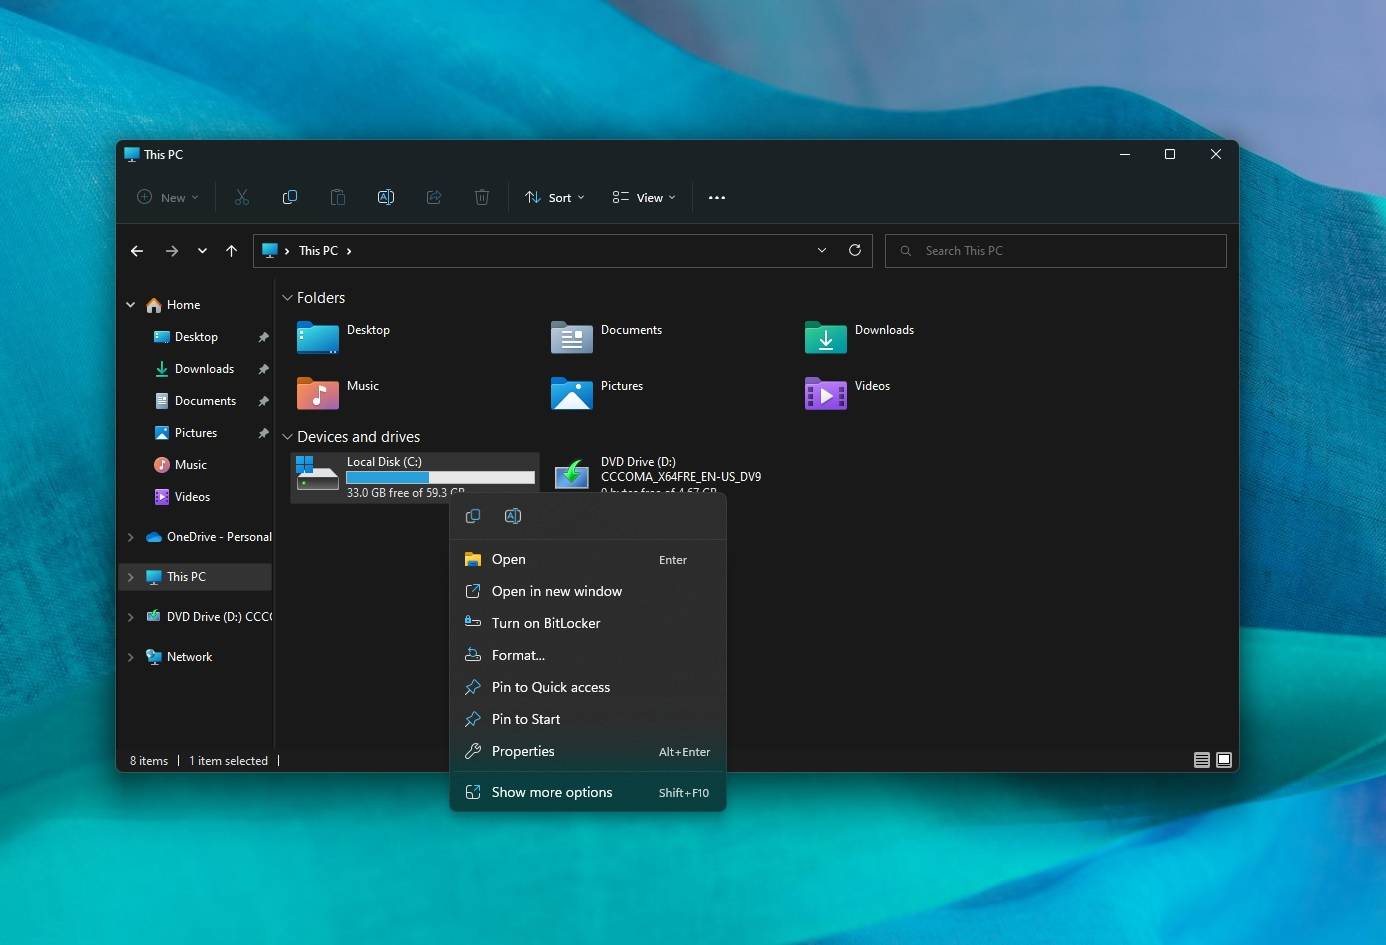Choose Format... from the context menu
Viewport: 1386px width, 945px height.
pyautogui.click(x=518, y=655)
